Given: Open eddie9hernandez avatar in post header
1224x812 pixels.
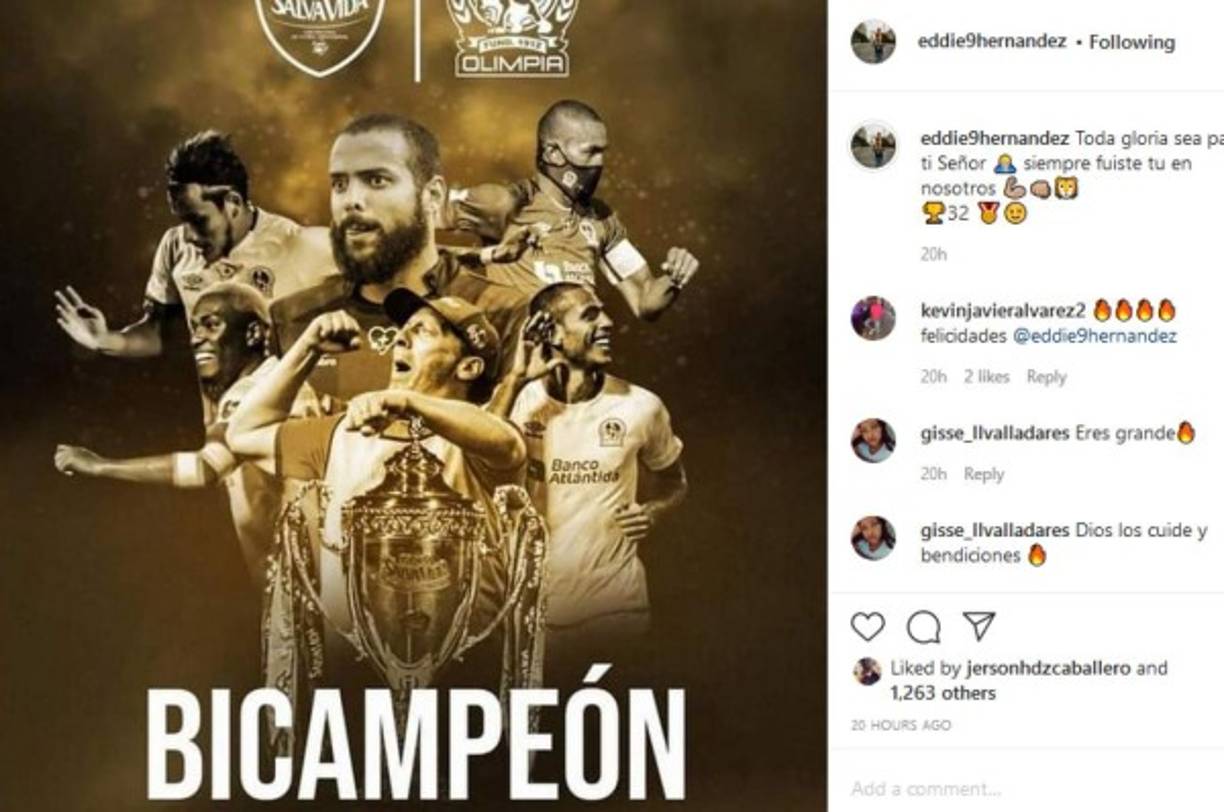Looking at the screenshot, I should [x=873, y=42].
